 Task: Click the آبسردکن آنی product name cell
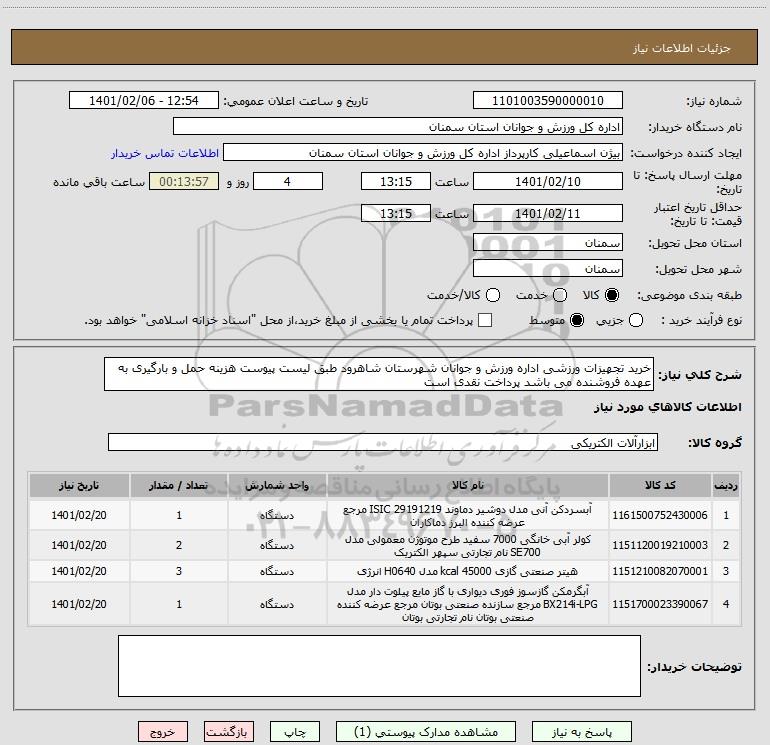(468, 515)
